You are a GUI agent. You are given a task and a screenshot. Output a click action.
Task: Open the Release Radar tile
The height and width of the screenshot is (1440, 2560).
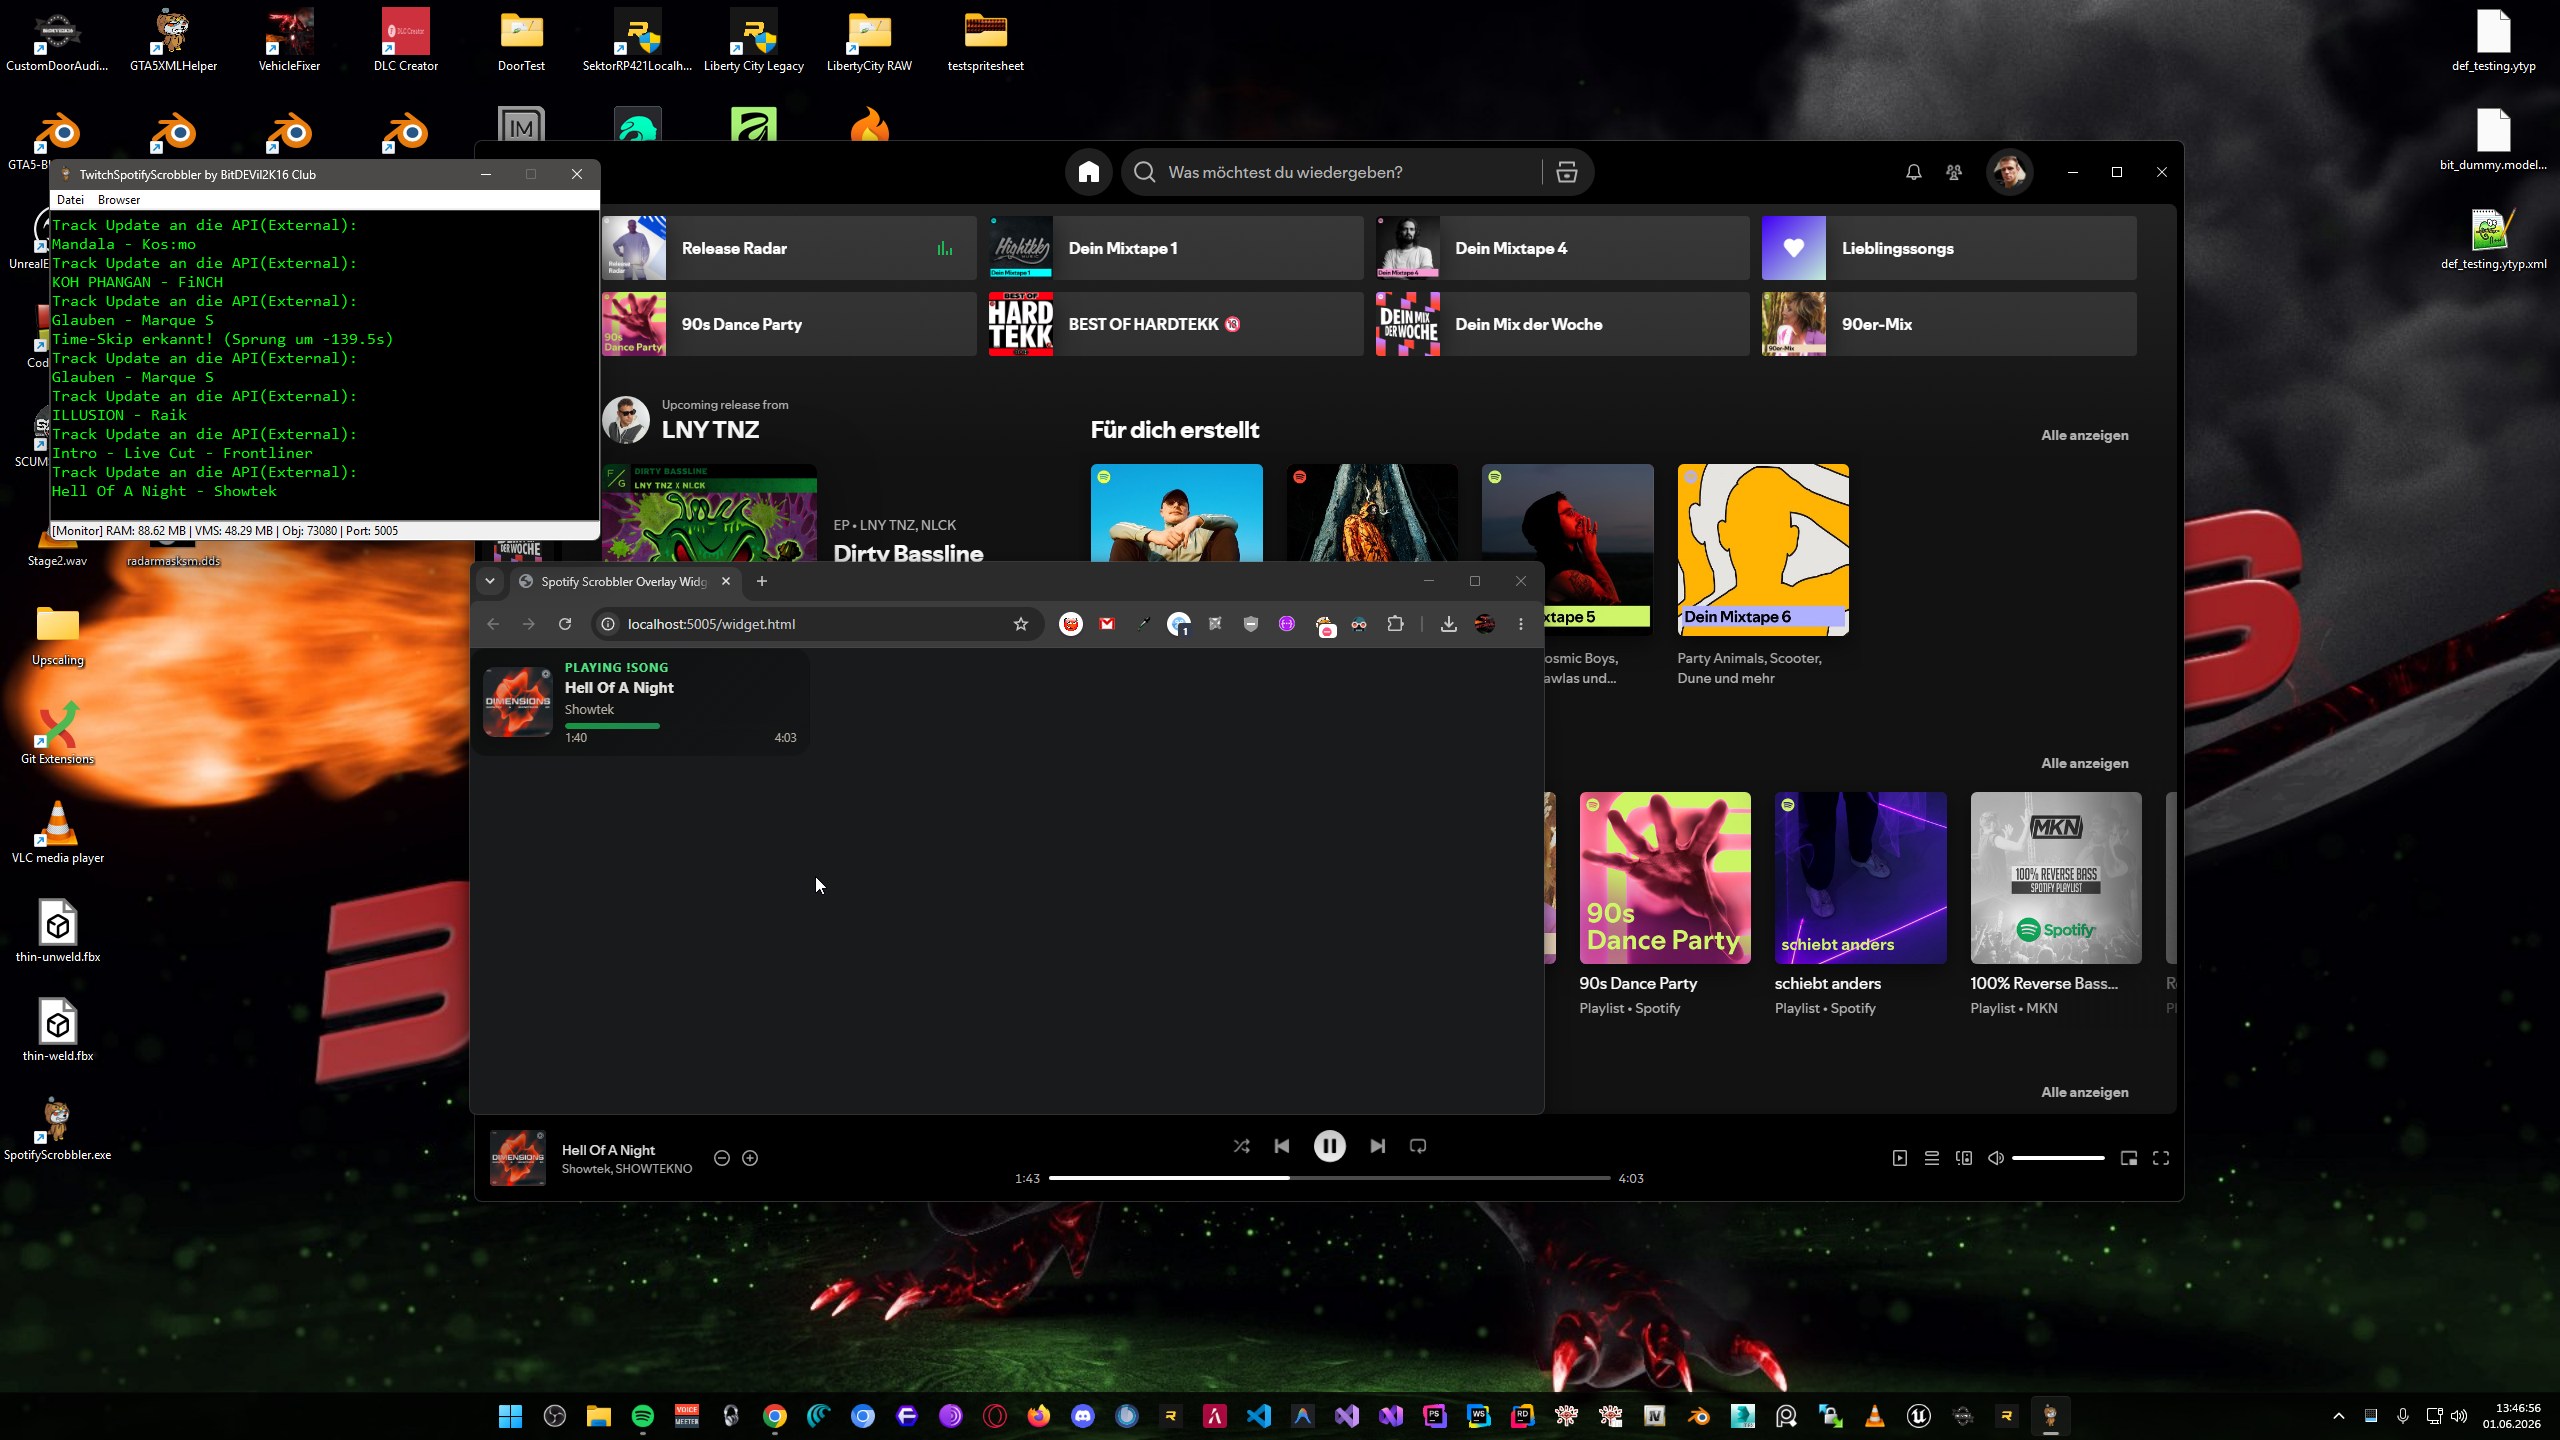pyautogui.click(x=789, y=248)
